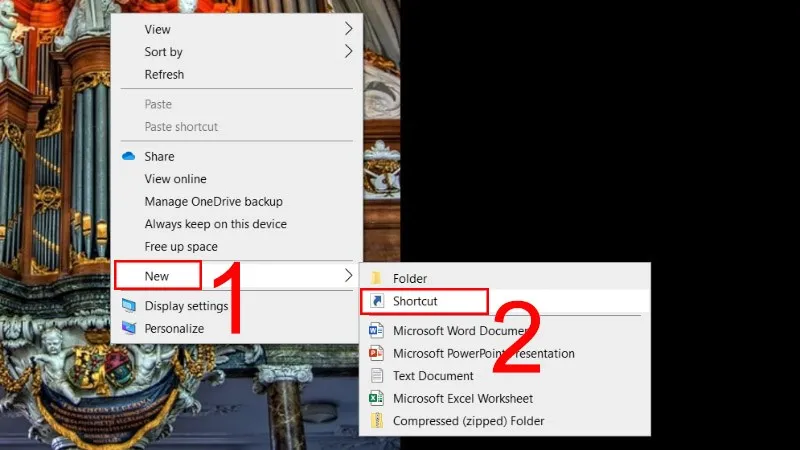Create a new Microsoft Word Document
800x450 pixels.
click(505, 331)
